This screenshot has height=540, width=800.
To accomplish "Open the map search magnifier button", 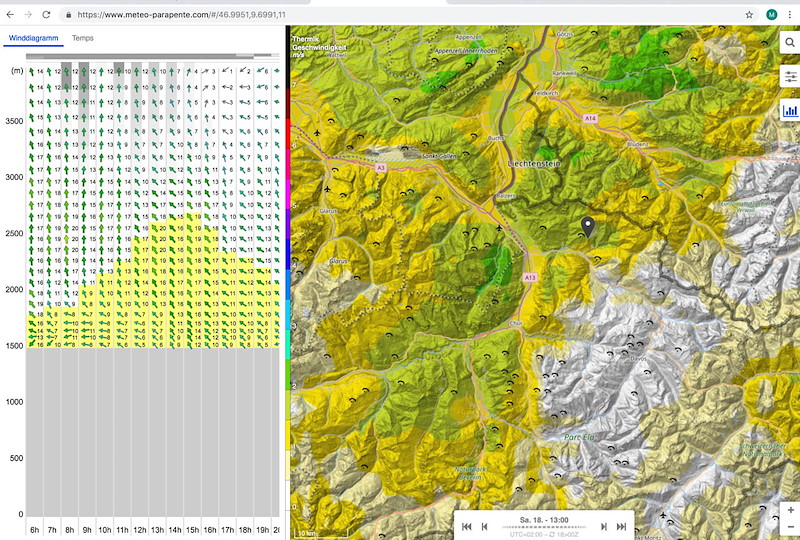I will tap(790, 42).
